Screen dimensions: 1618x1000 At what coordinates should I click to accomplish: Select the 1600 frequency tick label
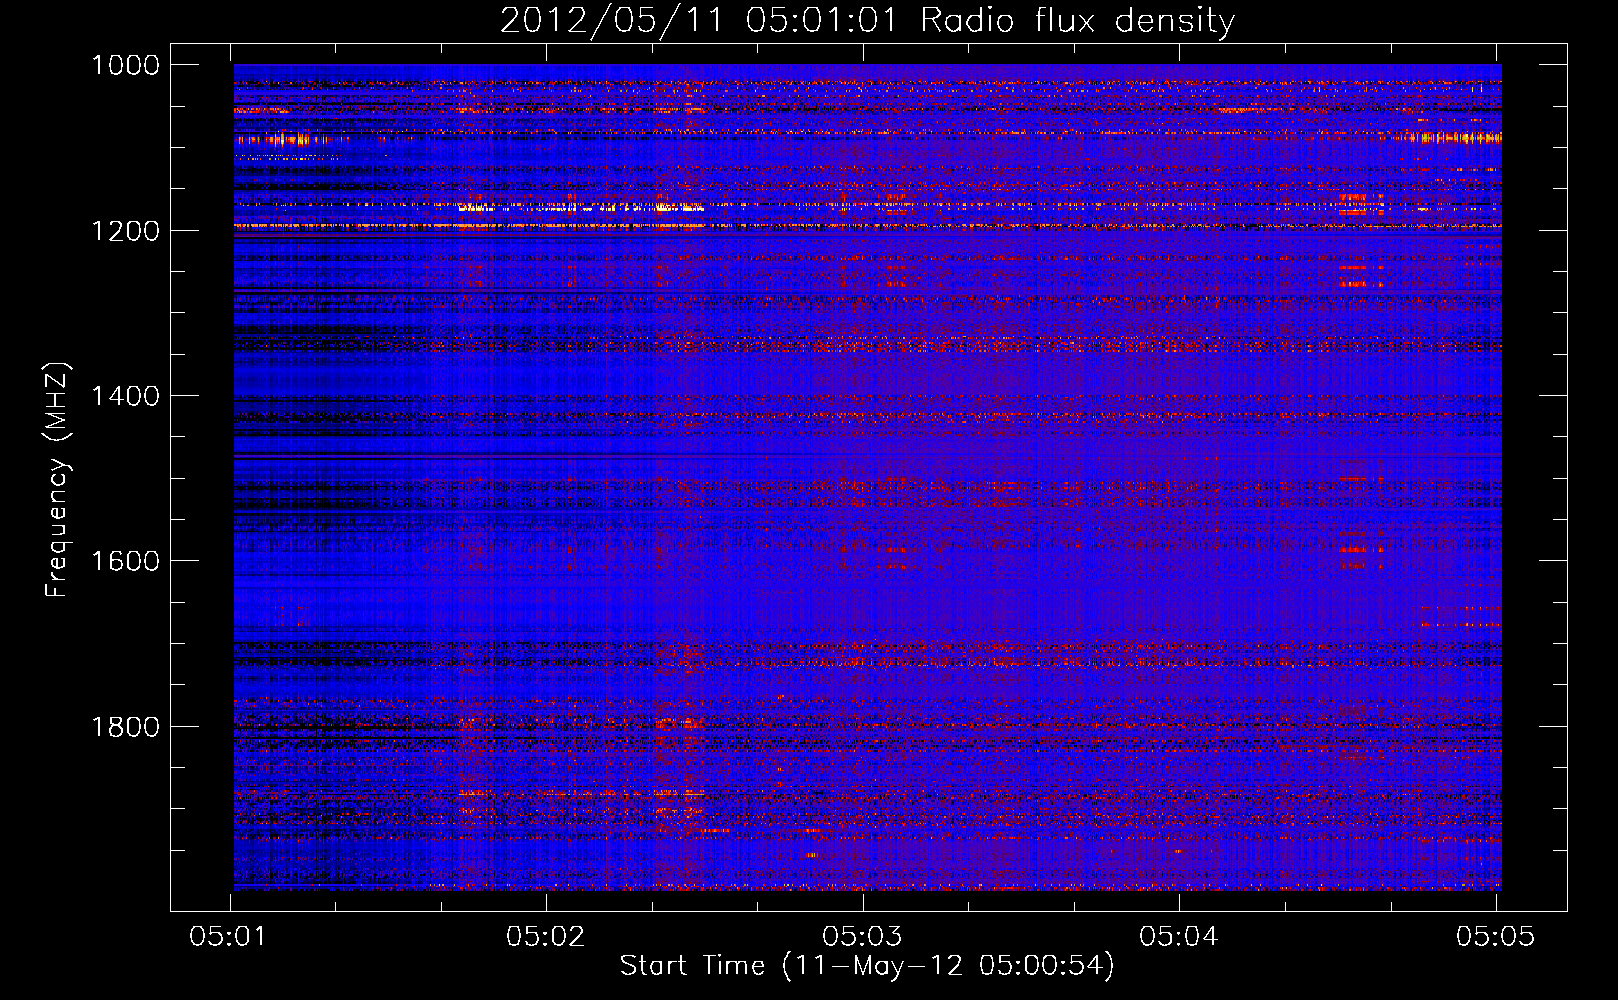pyautogui.click(x=125, y=561)
